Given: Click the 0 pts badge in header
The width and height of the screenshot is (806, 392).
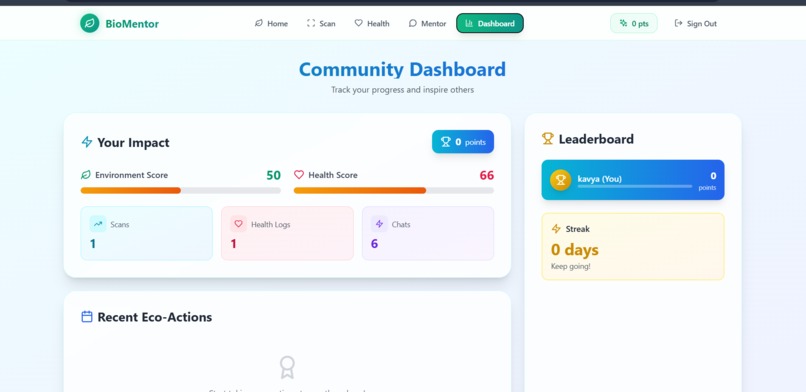Looking at the screenshot, I should click(634, 23).
